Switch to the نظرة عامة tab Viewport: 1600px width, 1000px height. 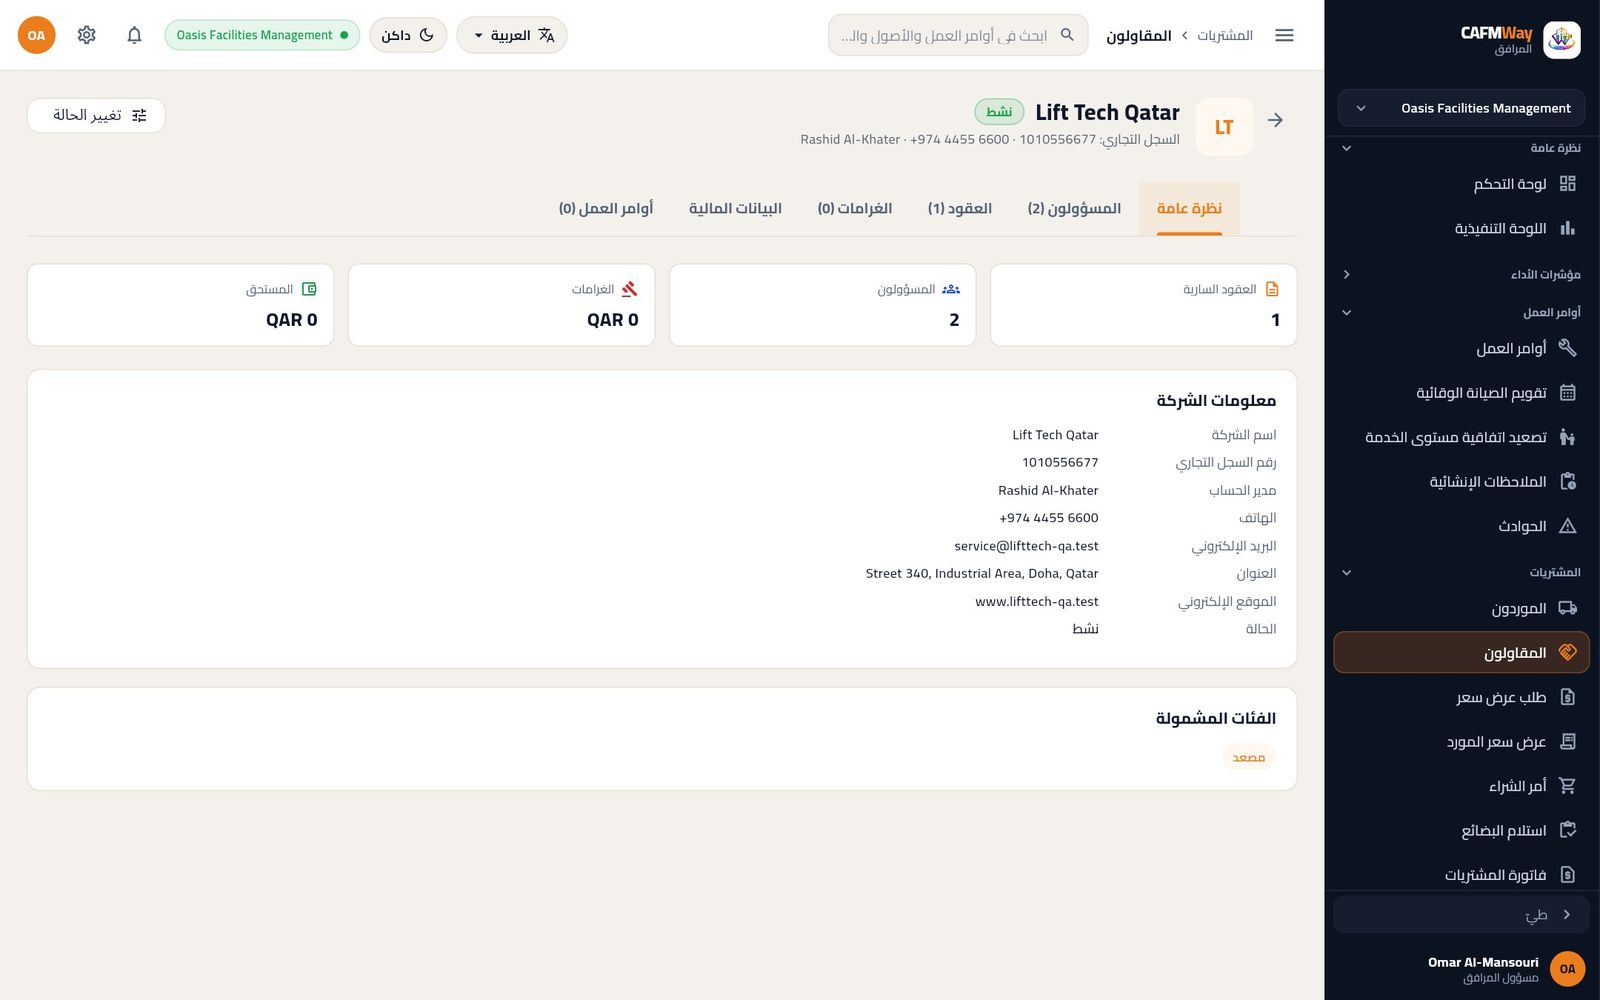[1189, 208]
